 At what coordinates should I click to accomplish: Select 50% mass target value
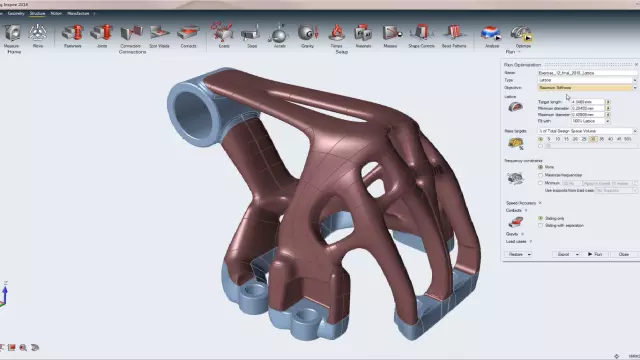coord(628,139)
